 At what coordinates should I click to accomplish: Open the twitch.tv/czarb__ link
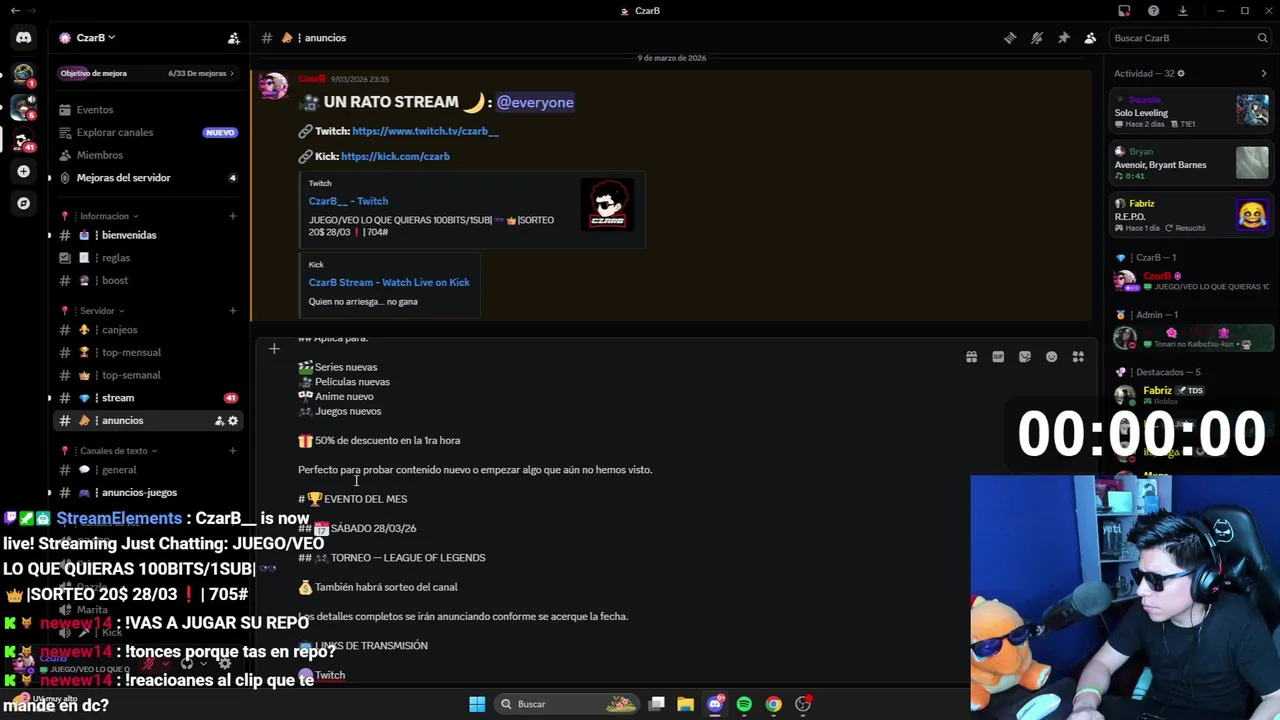coord(425,131)
